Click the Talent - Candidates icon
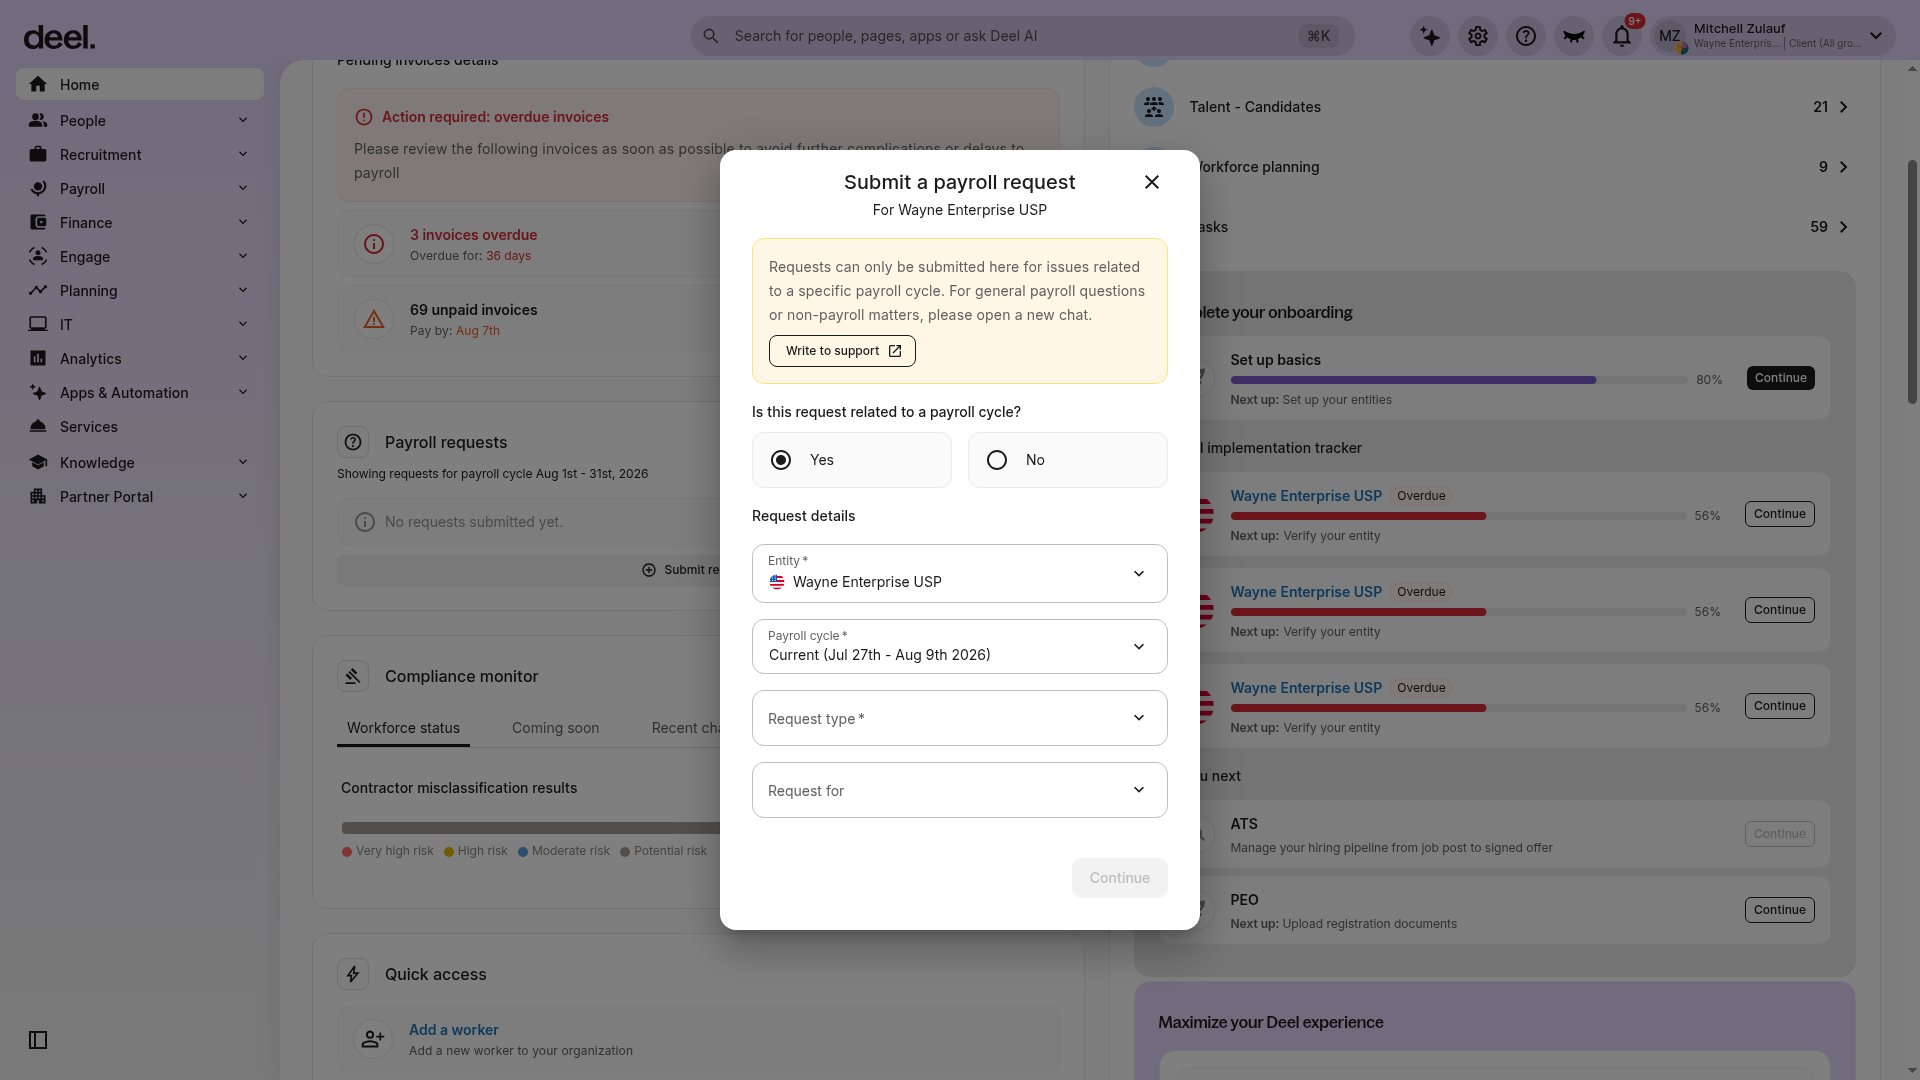Image resolution: width=1920 pixels, height=1080 pixels. pos(1154,107)
